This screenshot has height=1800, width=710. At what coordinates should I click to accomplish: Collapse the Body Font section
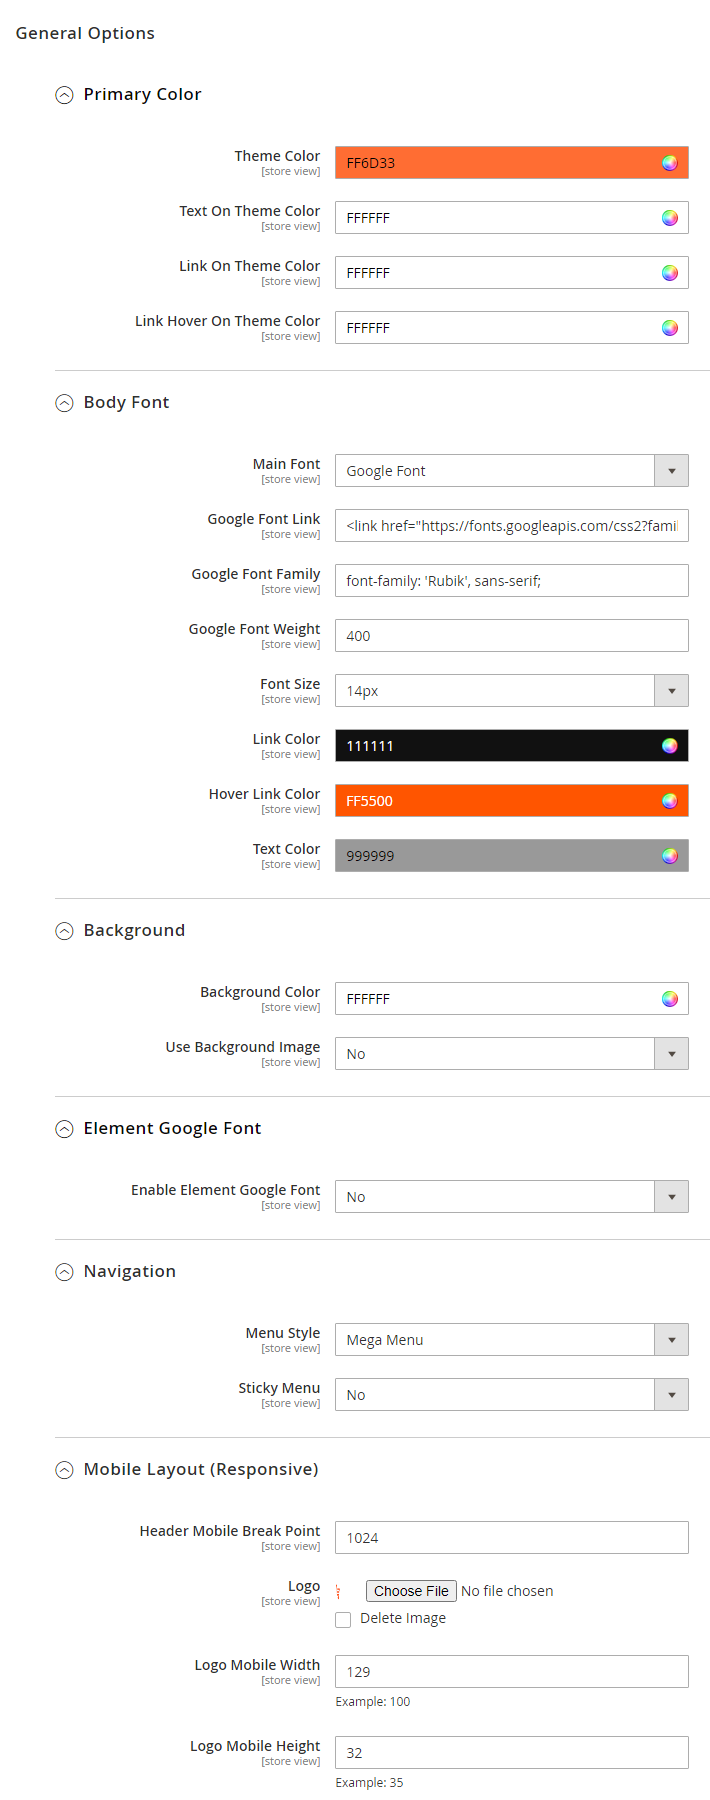(65, 403)
